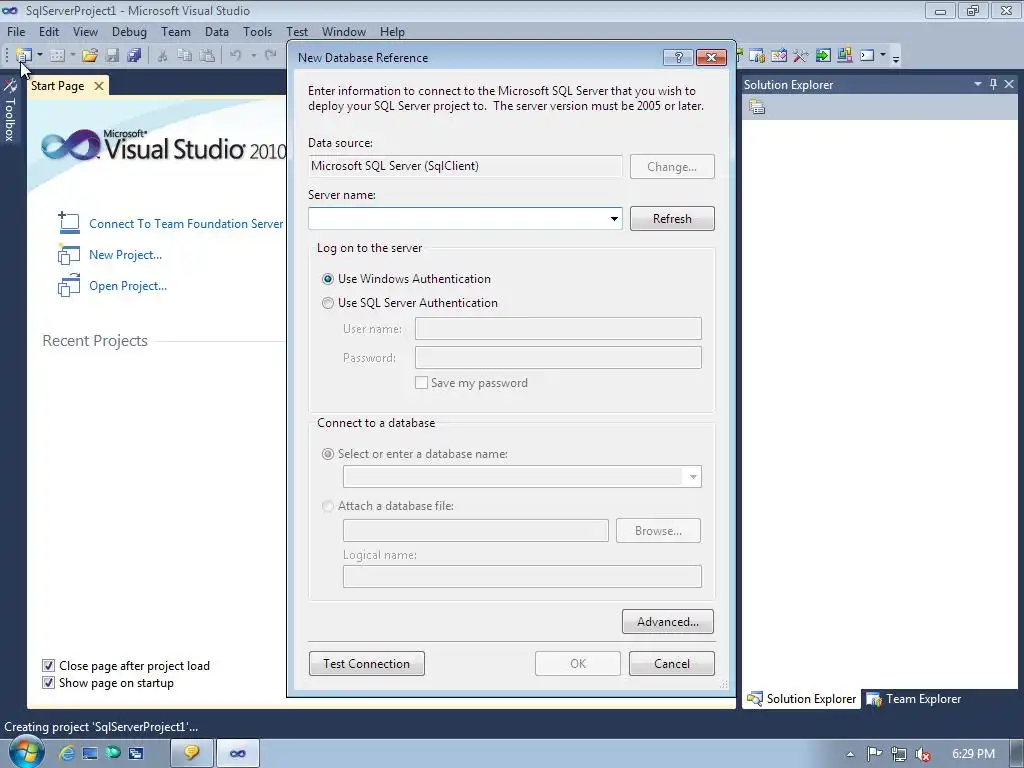Close the Start Page tab
Screen dimensions: 1024x768
click(x=99, y=86)
